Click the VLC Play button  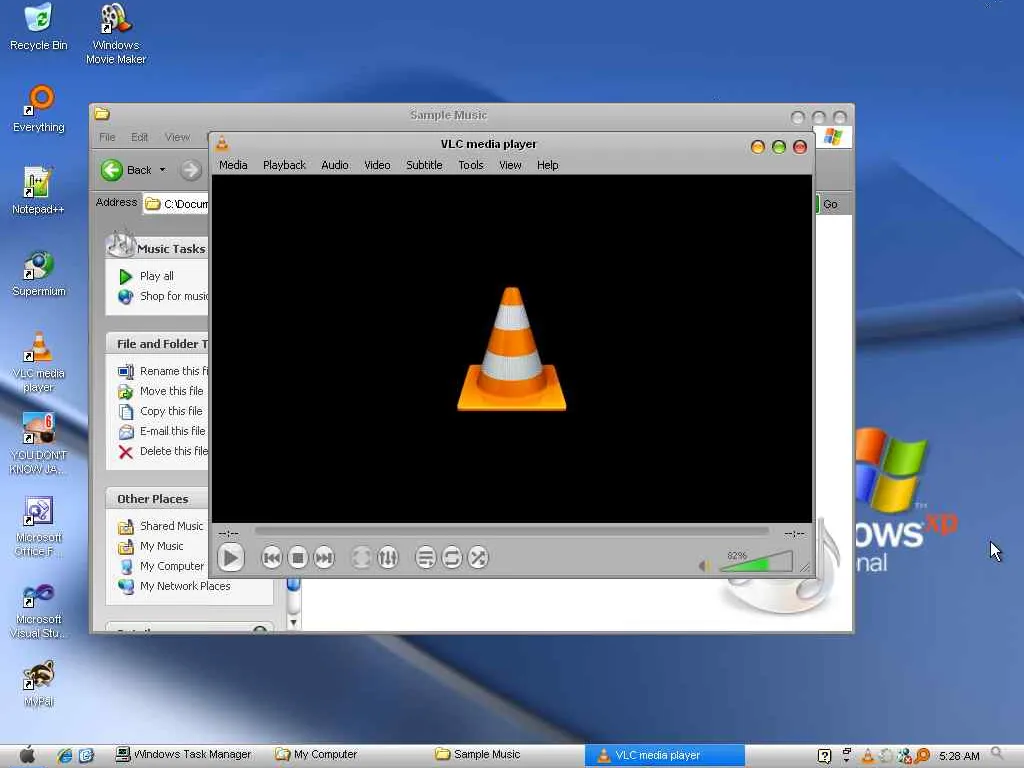(231, 558)
